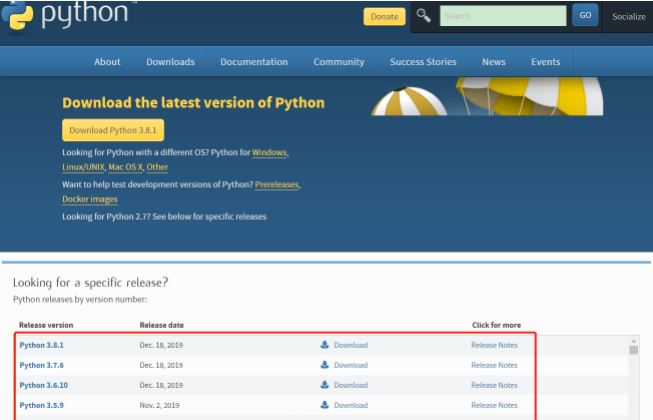The image size is (653, 420).
Task: Open the Documentation menu
Action: [254, 62]
